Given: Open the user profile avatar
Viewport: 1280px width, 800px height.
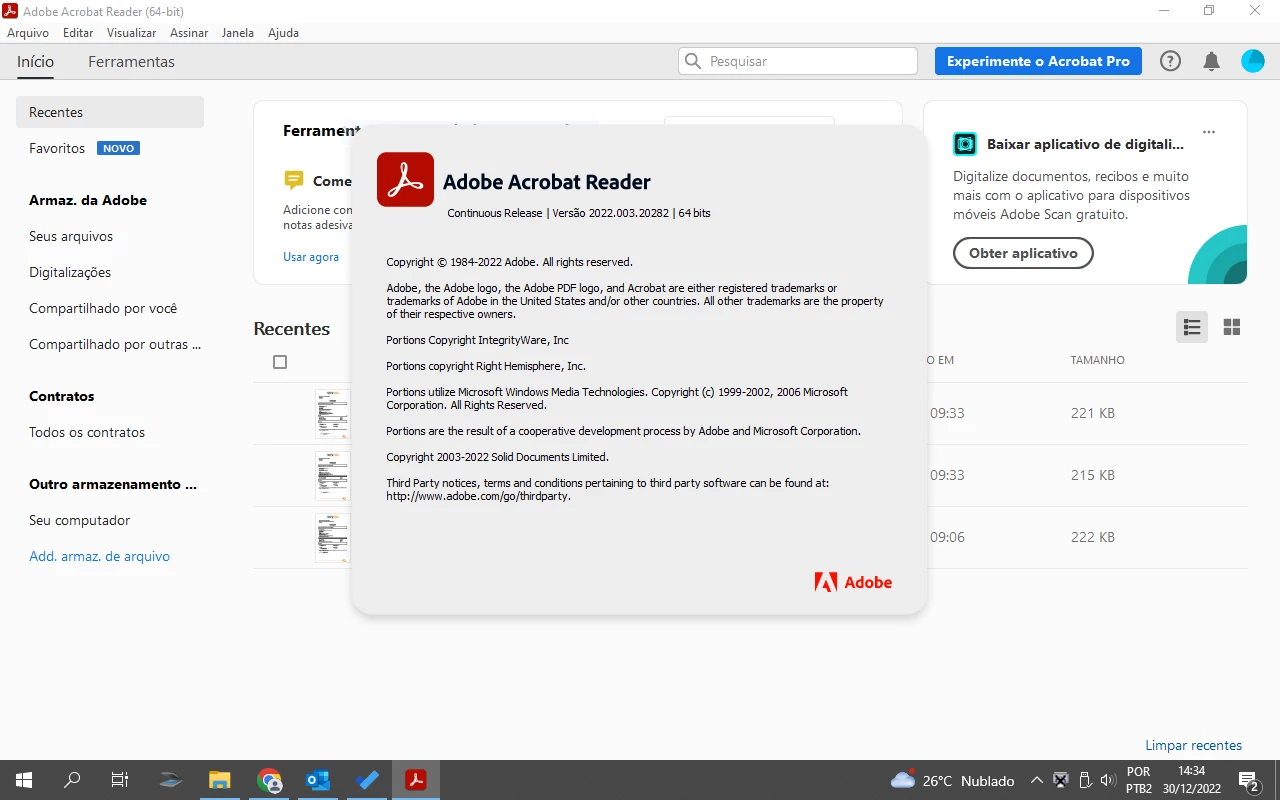Looking at the screenshot, I should click(1253, 61).
